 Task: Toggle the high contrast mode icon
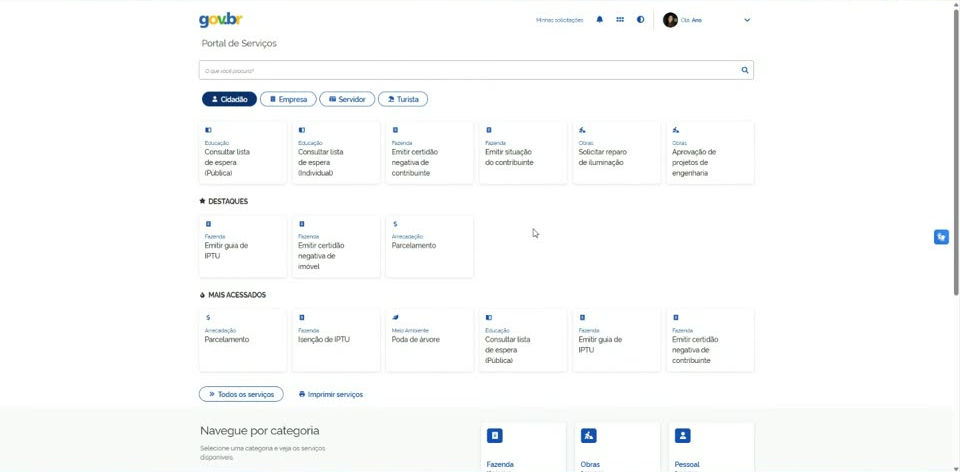coord(640,20)
